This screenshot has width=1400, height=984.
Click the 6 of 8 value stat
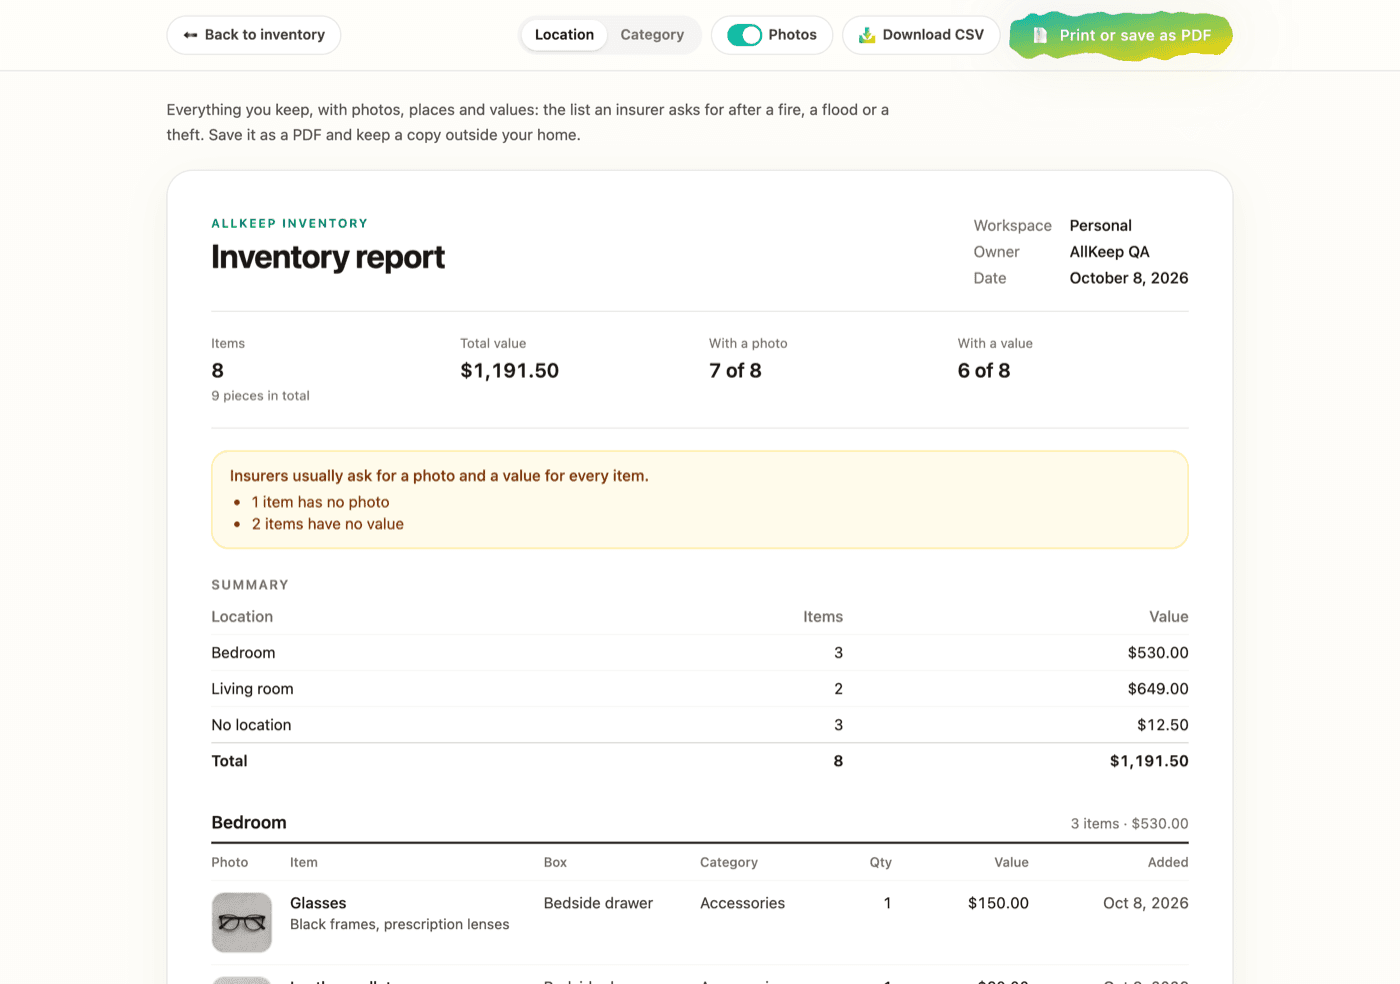pos(984,371)
